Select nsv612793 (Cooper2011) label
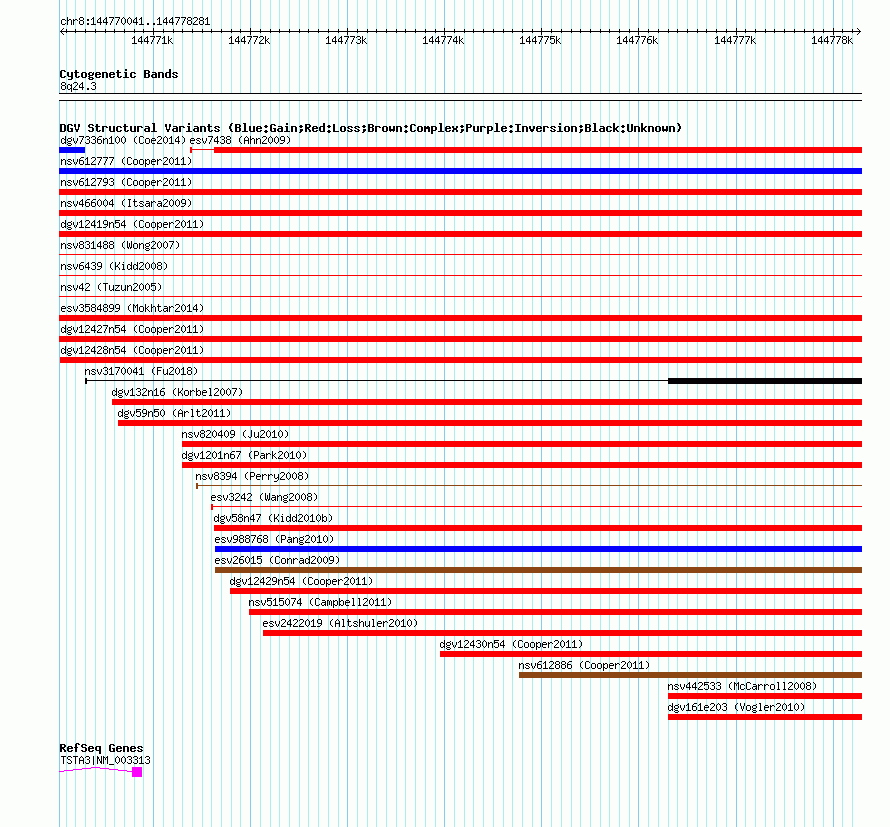 pos(126,182)
